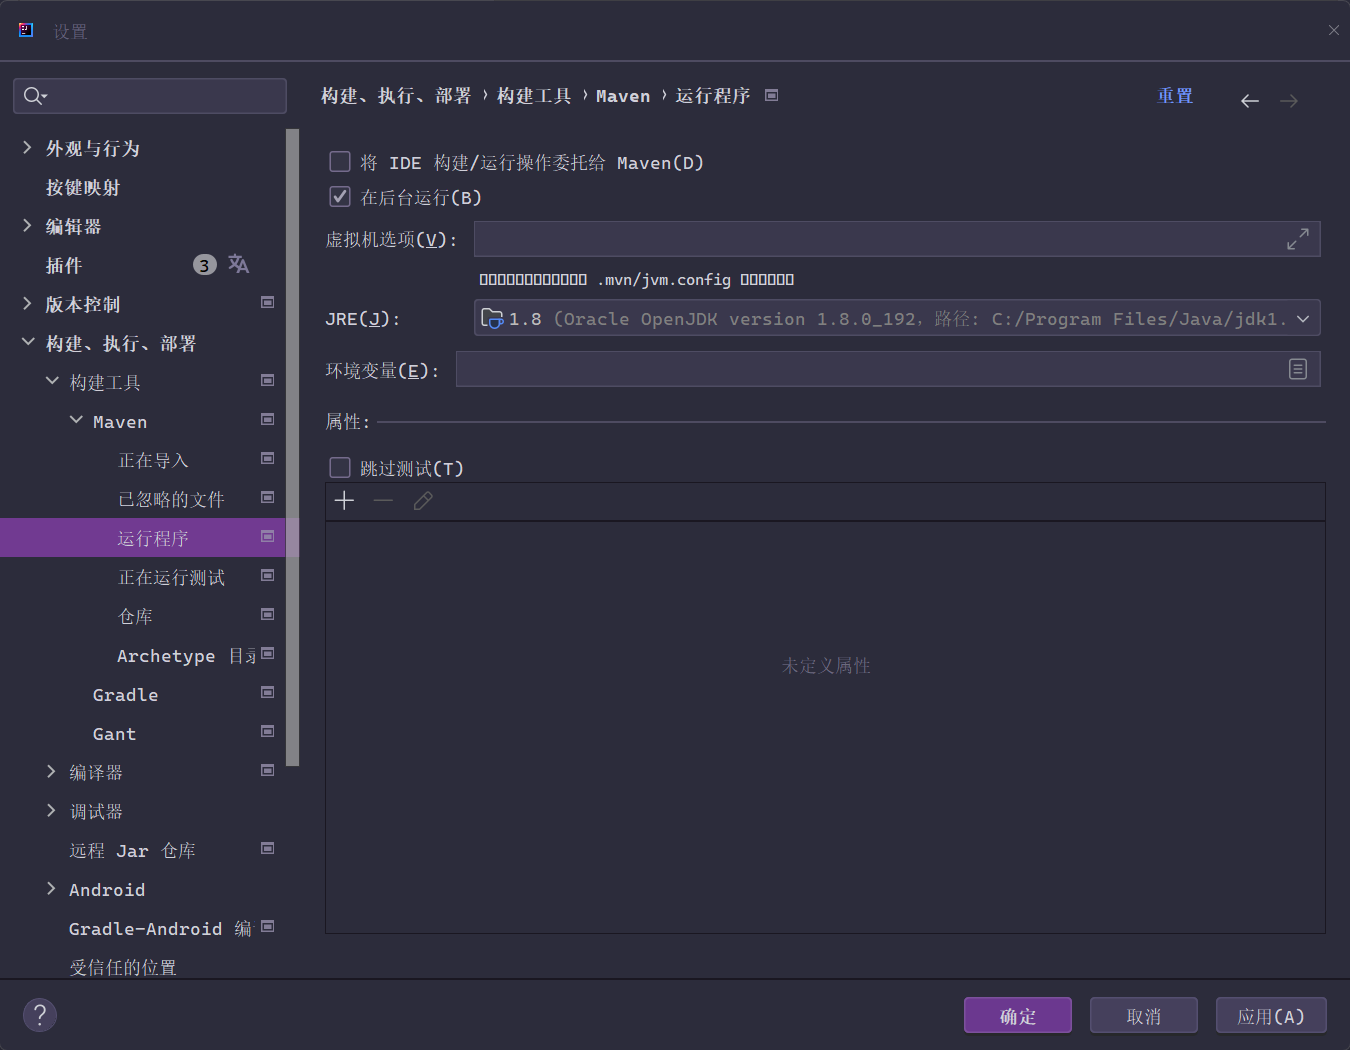Click the back arrow navigation icon
Screen dimensions: 1350x1050
point(1249,101)
